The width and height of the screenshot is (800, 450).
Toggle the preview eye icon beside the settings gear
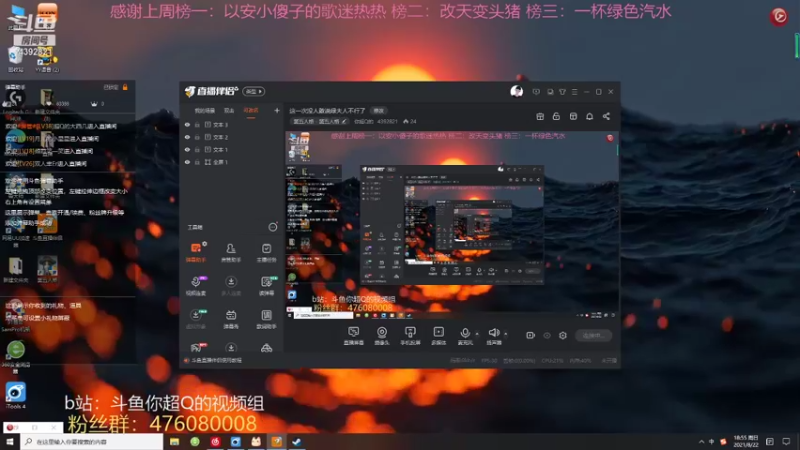(547, 335)
